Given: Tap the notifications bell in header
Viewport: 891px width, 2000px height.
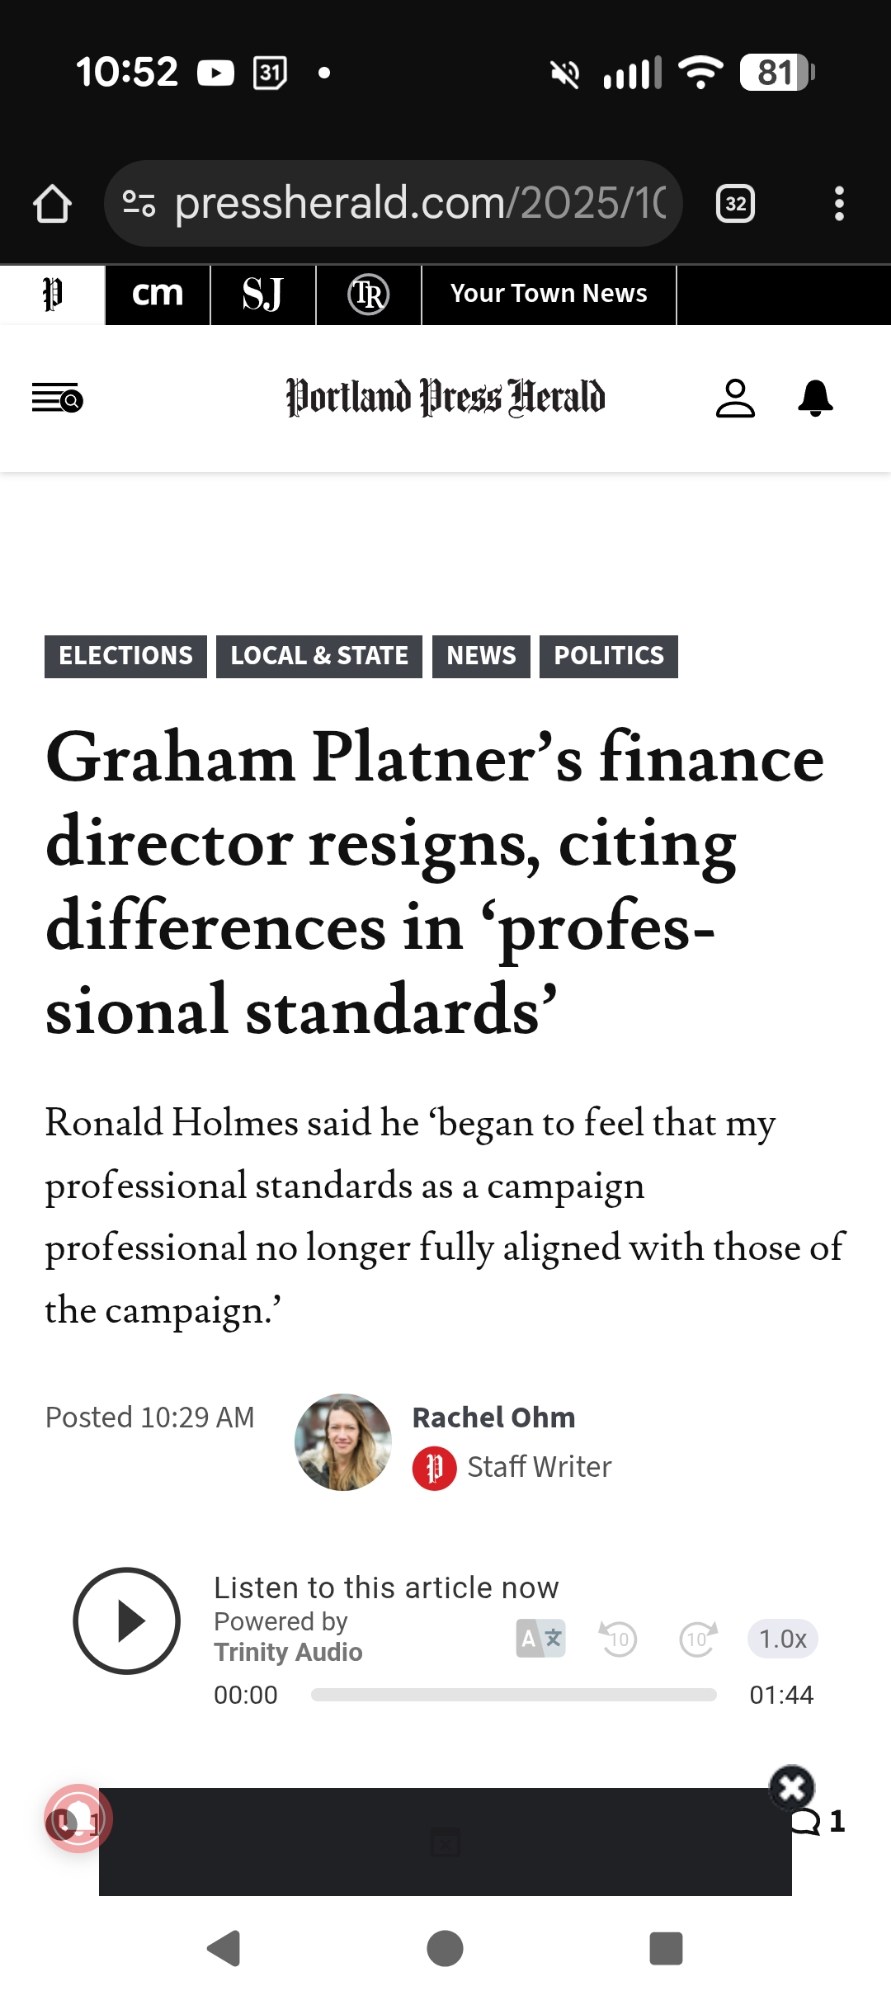Looking at the screenshot, I should (816, 398).
